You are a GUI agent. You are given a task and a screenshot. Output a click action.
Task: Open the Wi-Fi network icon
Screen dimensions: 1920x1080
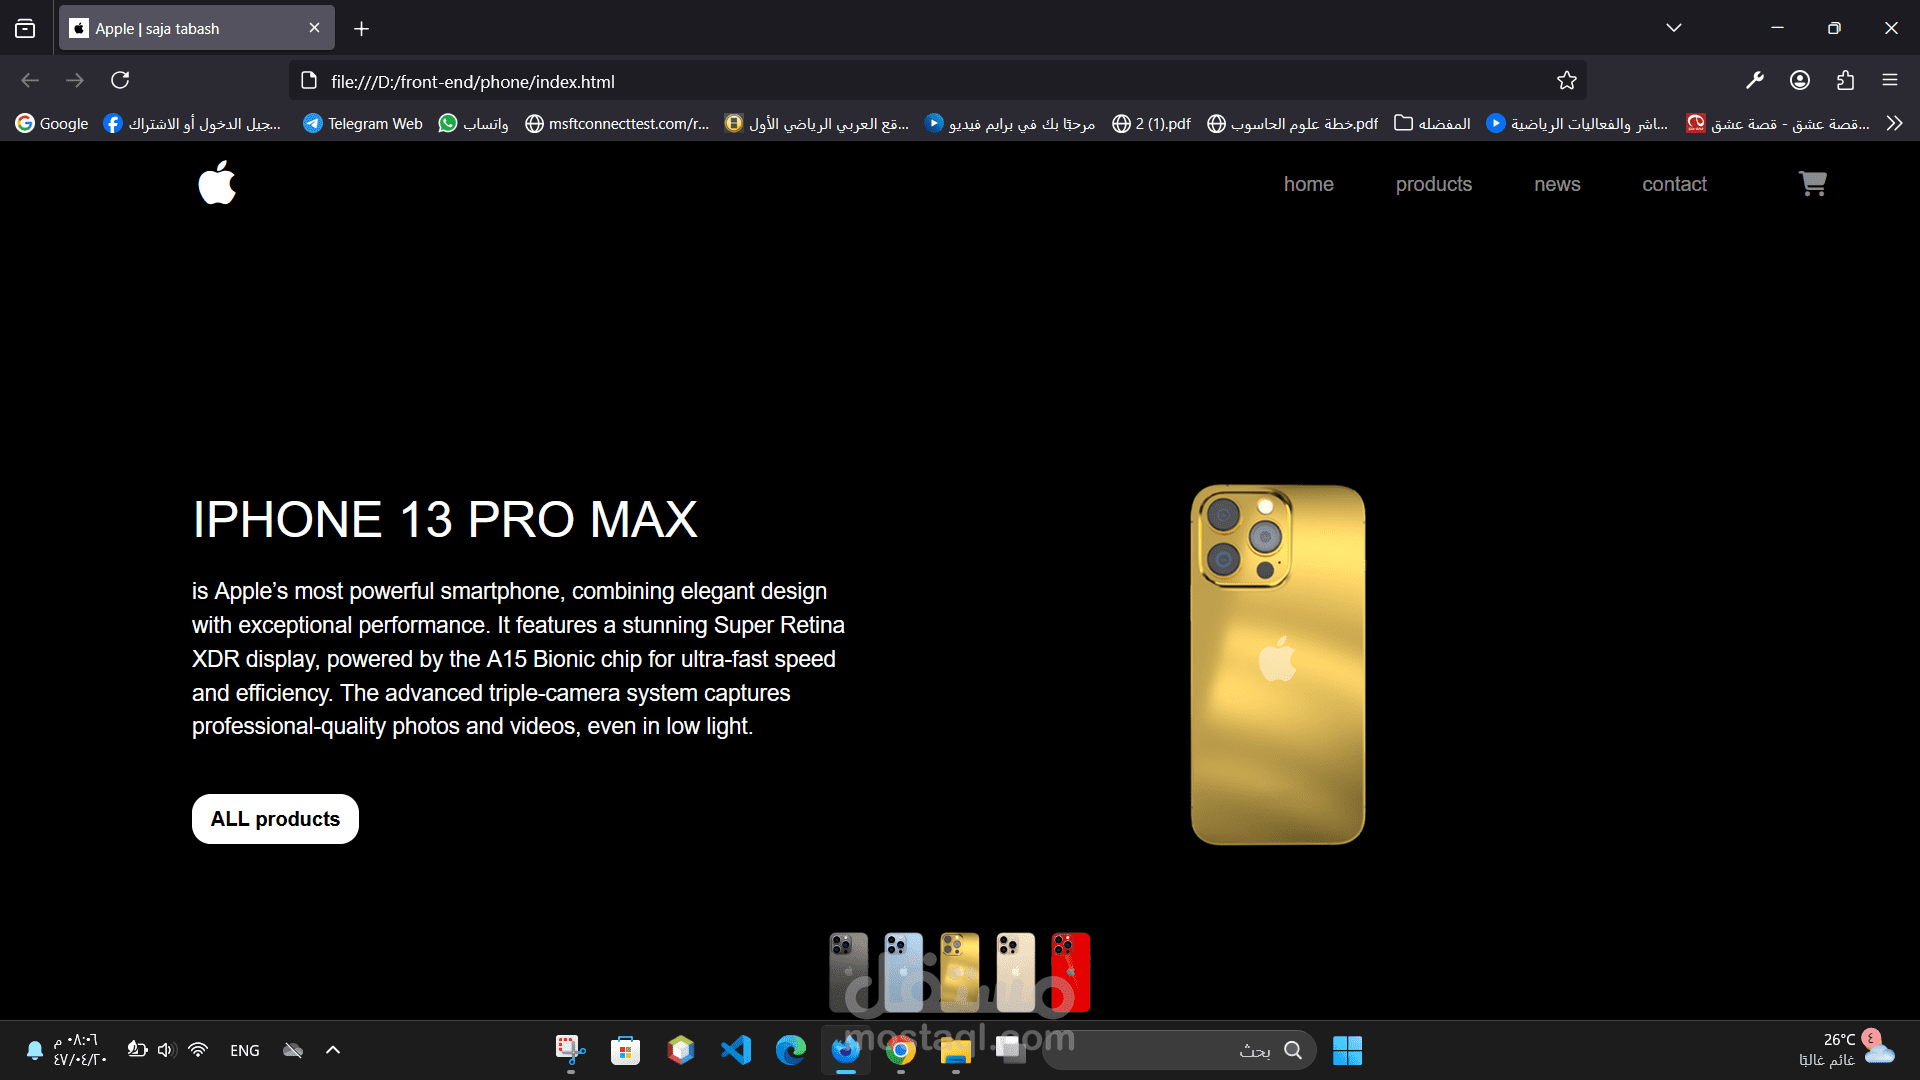[x=198, y=1050]
